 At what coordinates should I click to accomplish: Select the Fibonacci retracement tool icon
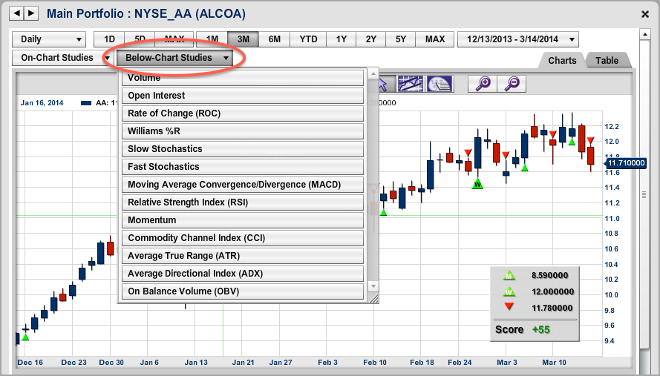[439, 84]
